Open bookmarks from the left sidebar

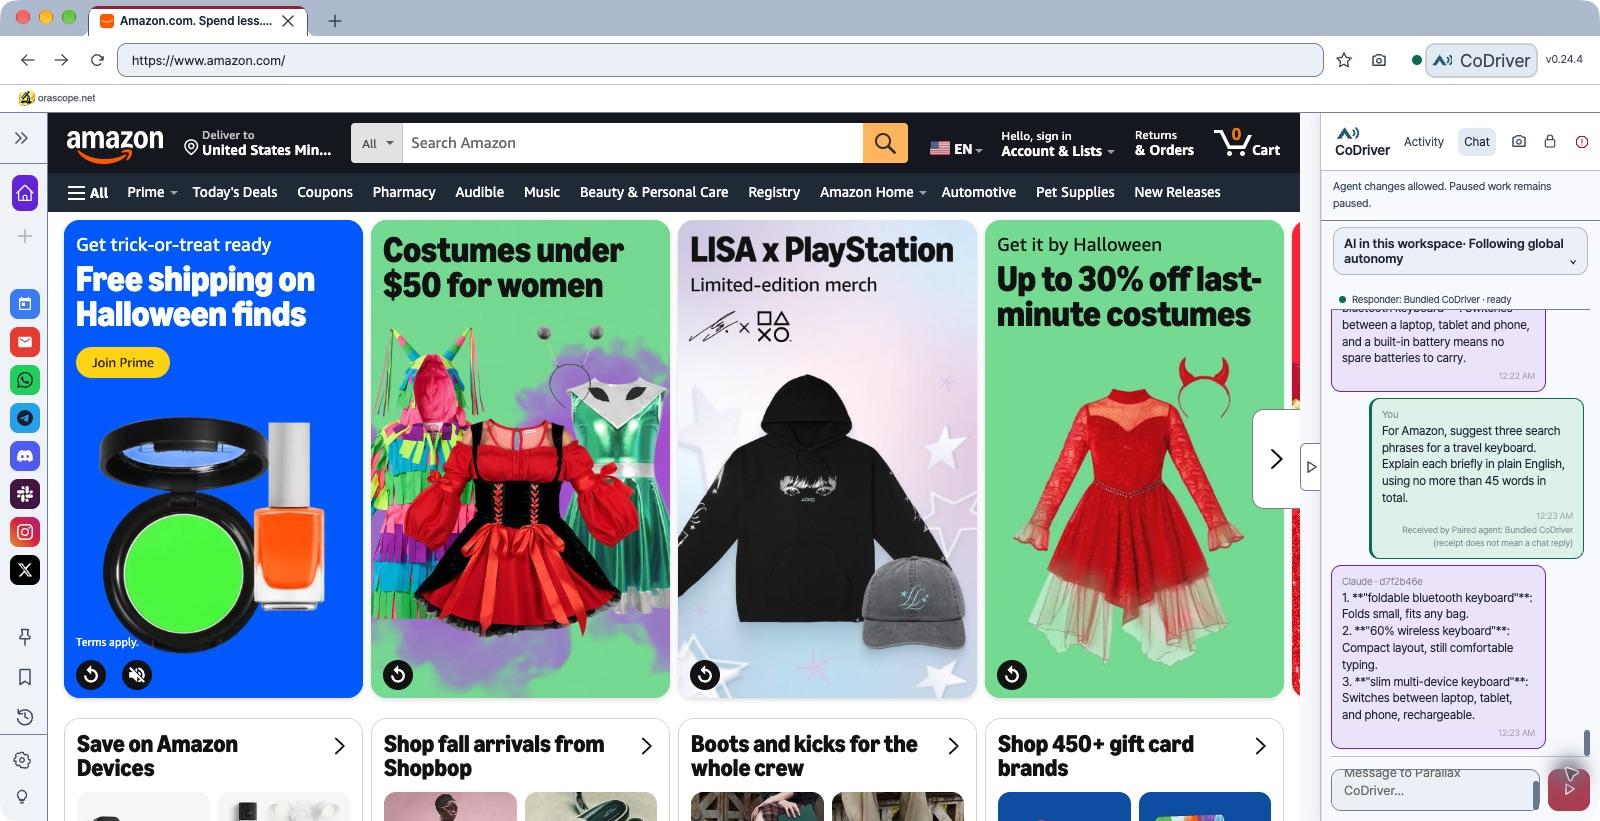(x=25, y=677)
